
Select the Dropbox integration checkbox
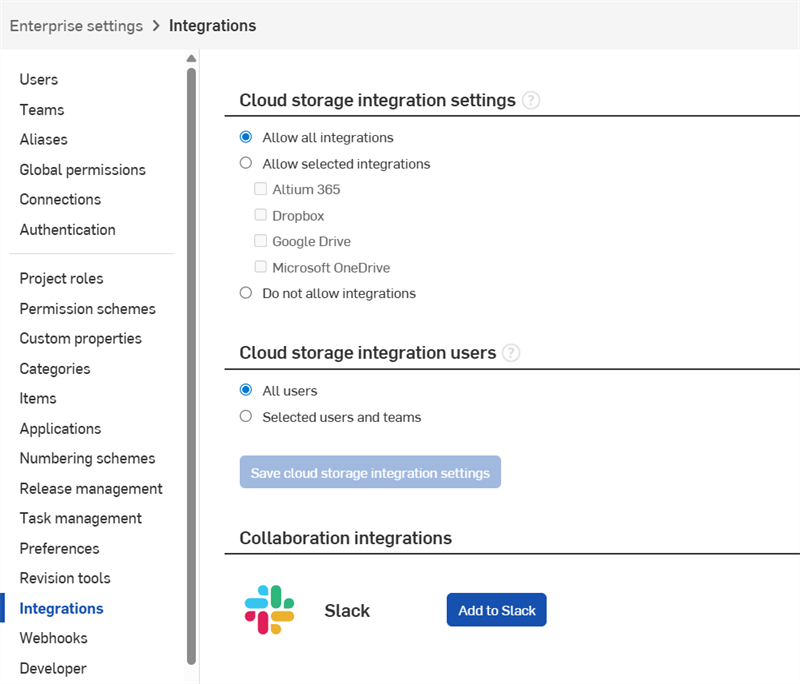click(x=261, y=215)
